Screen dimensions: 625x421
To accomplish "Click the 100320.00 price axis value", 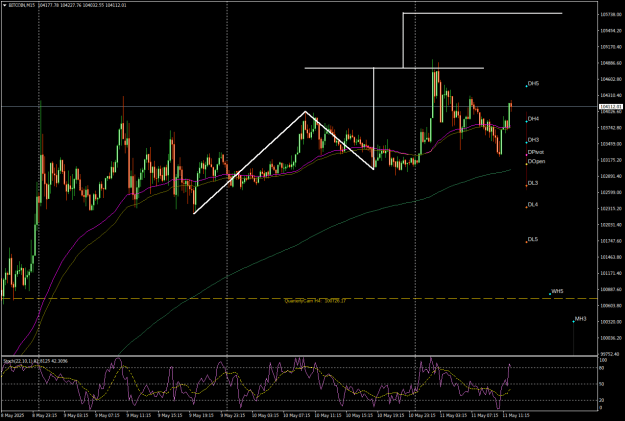I will click(x=611, y=322).
